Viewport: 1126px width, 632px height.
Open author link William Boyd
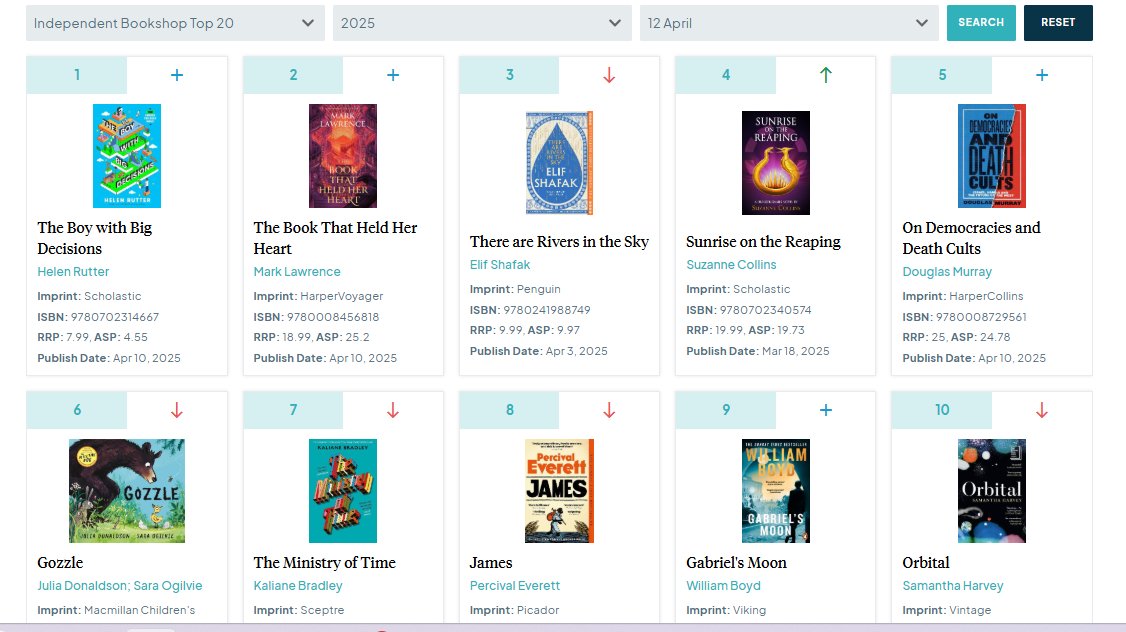click(x=723, y=585)
